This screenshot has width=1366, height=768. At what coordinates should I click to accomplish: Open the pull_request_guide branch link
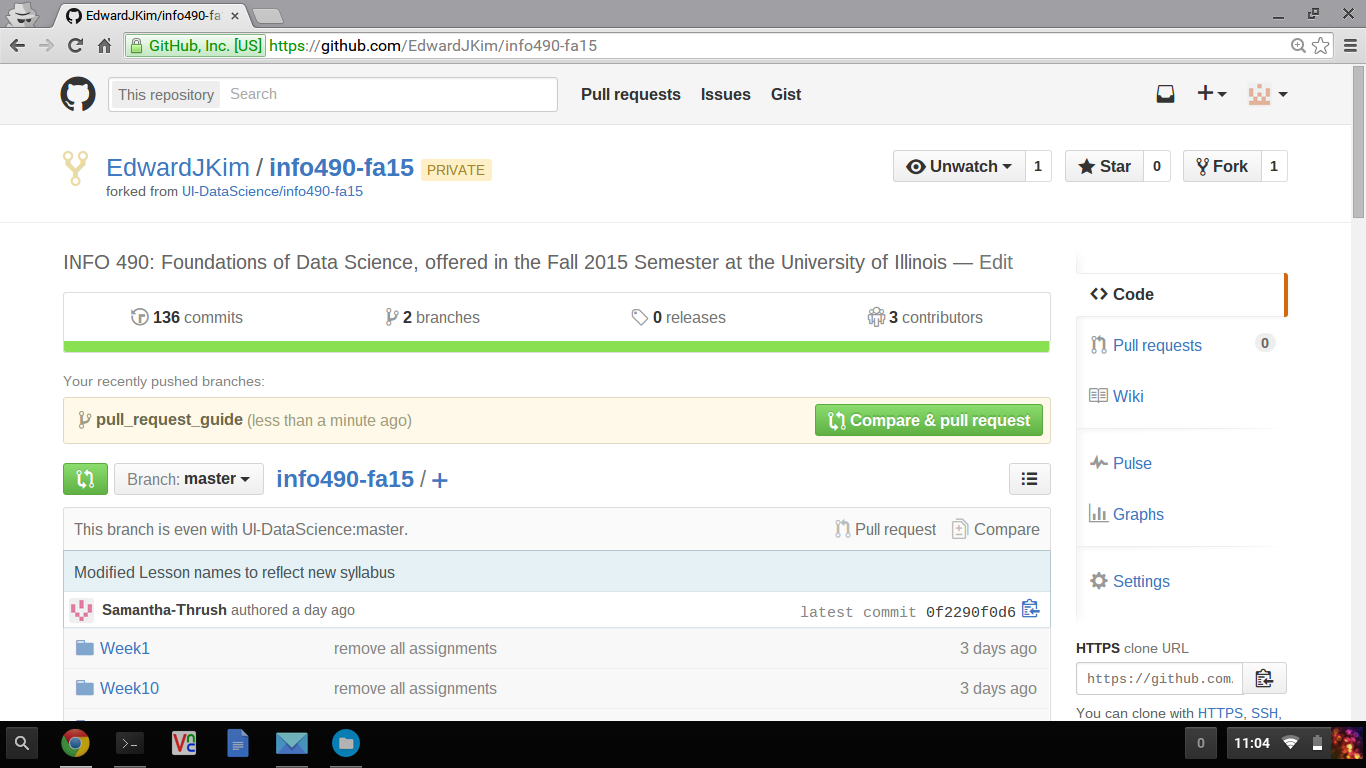click(x=169, y=420)
